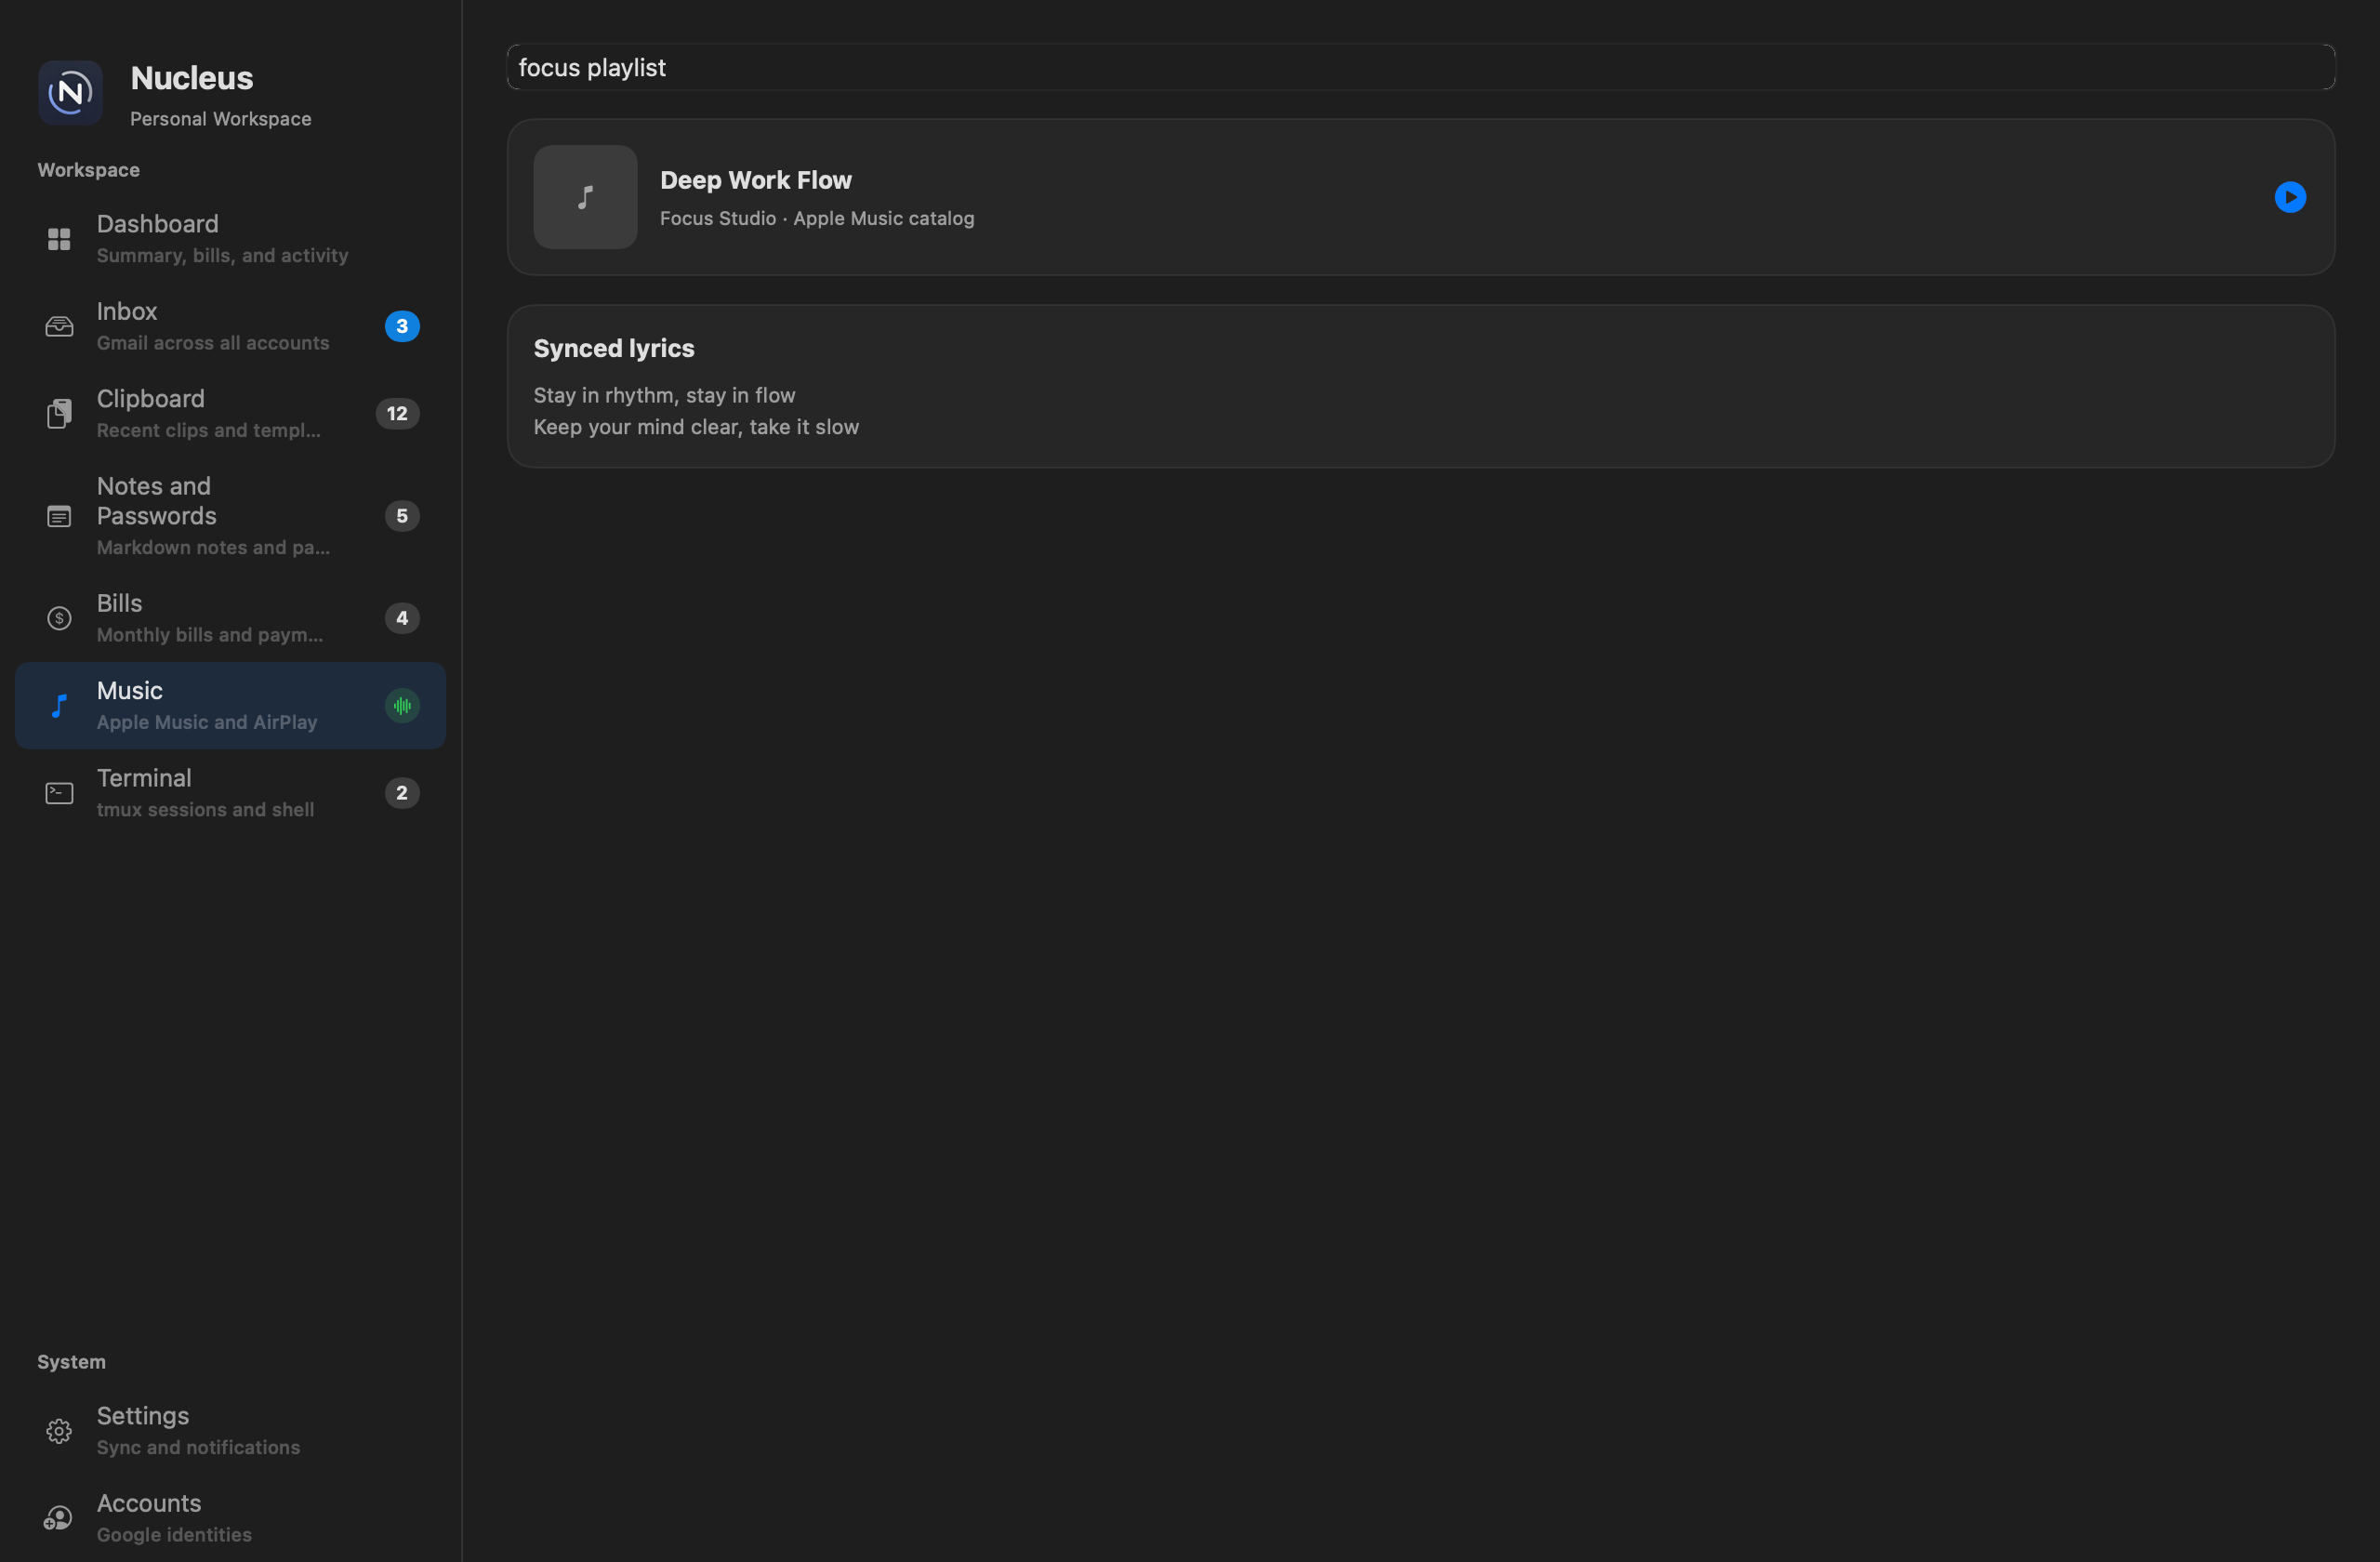
Task: Click 'Sync and notifications' description
Action: pyautogui.click(x=198, y=1448)
